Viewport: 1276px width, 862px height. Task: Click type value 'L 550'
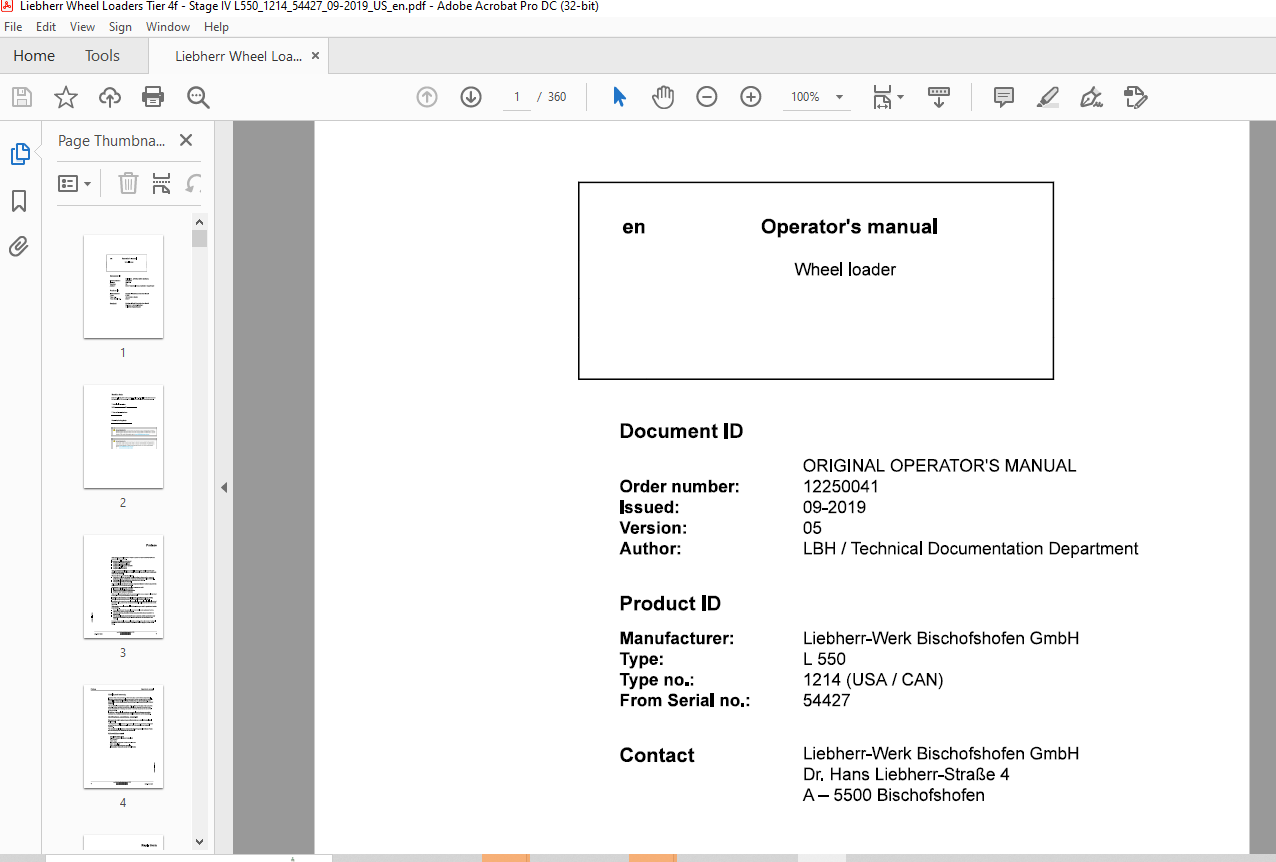coord(825,659)
